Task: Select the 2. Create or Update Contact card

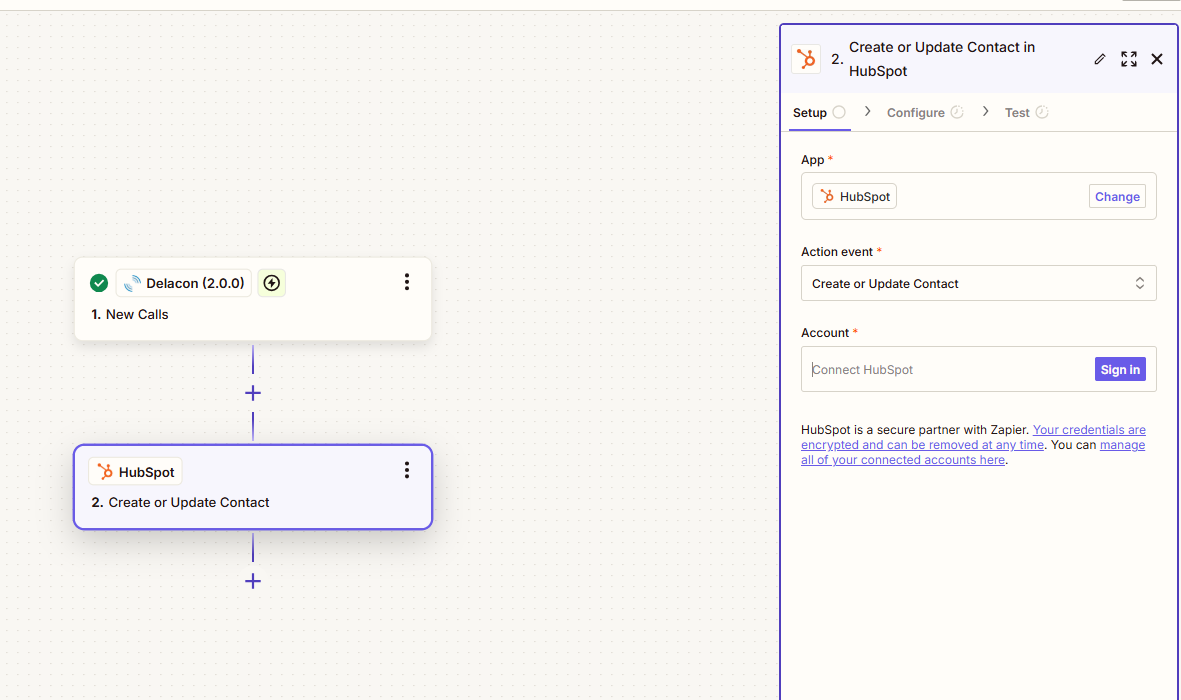Action: (x=253, y=487)
